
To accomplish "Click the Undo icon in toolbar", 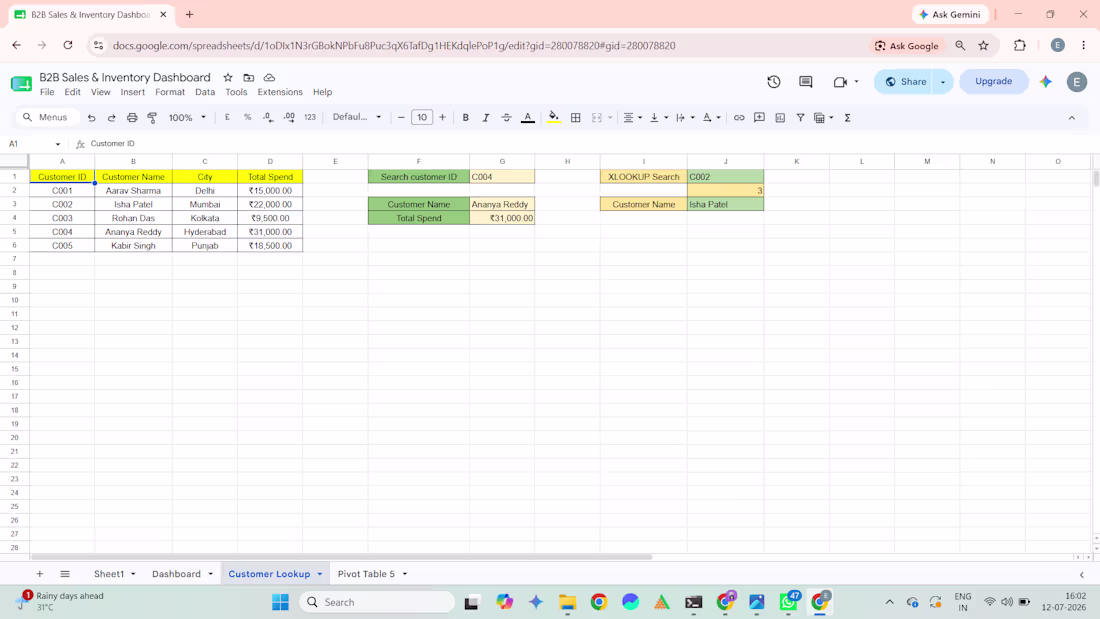I will coord(91,118).
